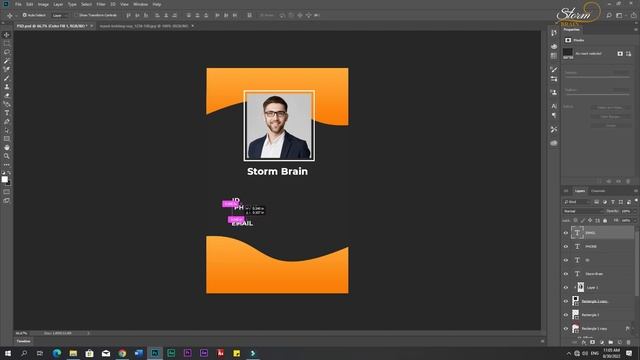Open Microsoft Edge from the taskbar

[x=57, y=353]
